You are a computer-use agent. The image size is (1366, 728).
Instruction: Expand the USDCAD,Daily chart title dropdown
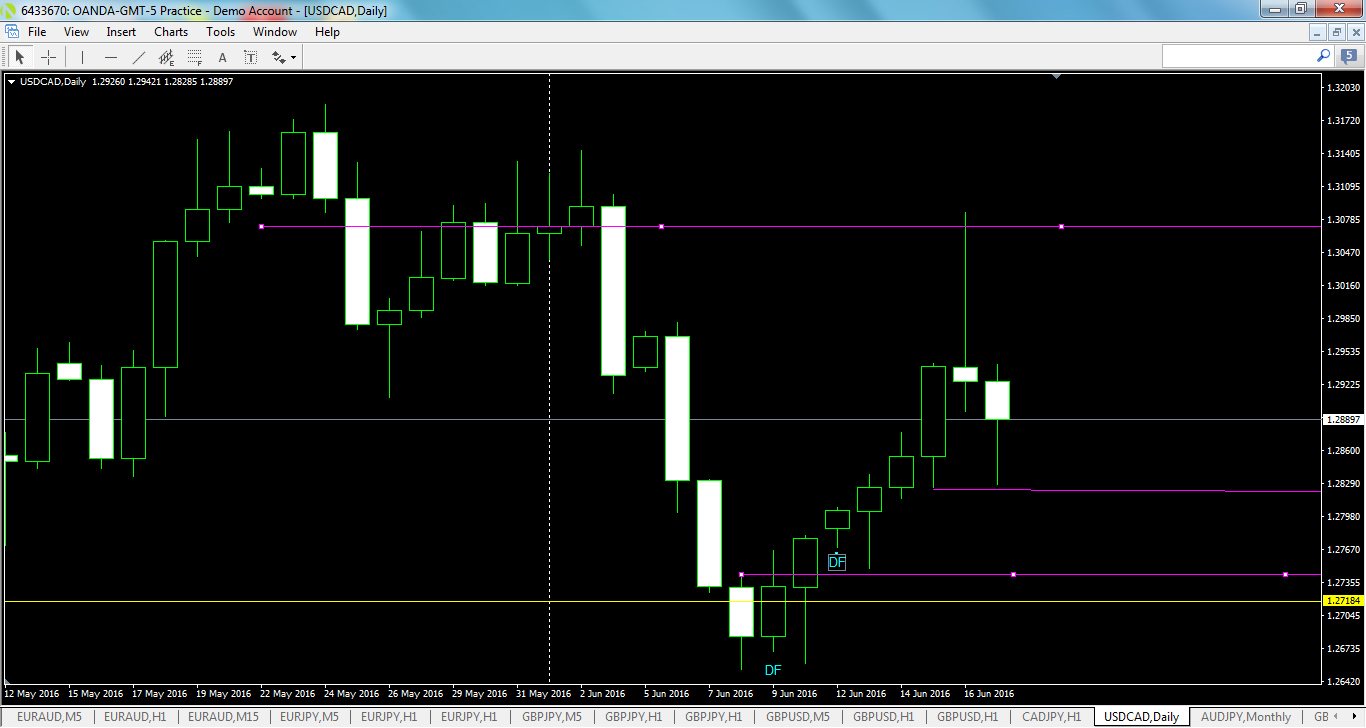pyautogui.click(x=12, y=82)
